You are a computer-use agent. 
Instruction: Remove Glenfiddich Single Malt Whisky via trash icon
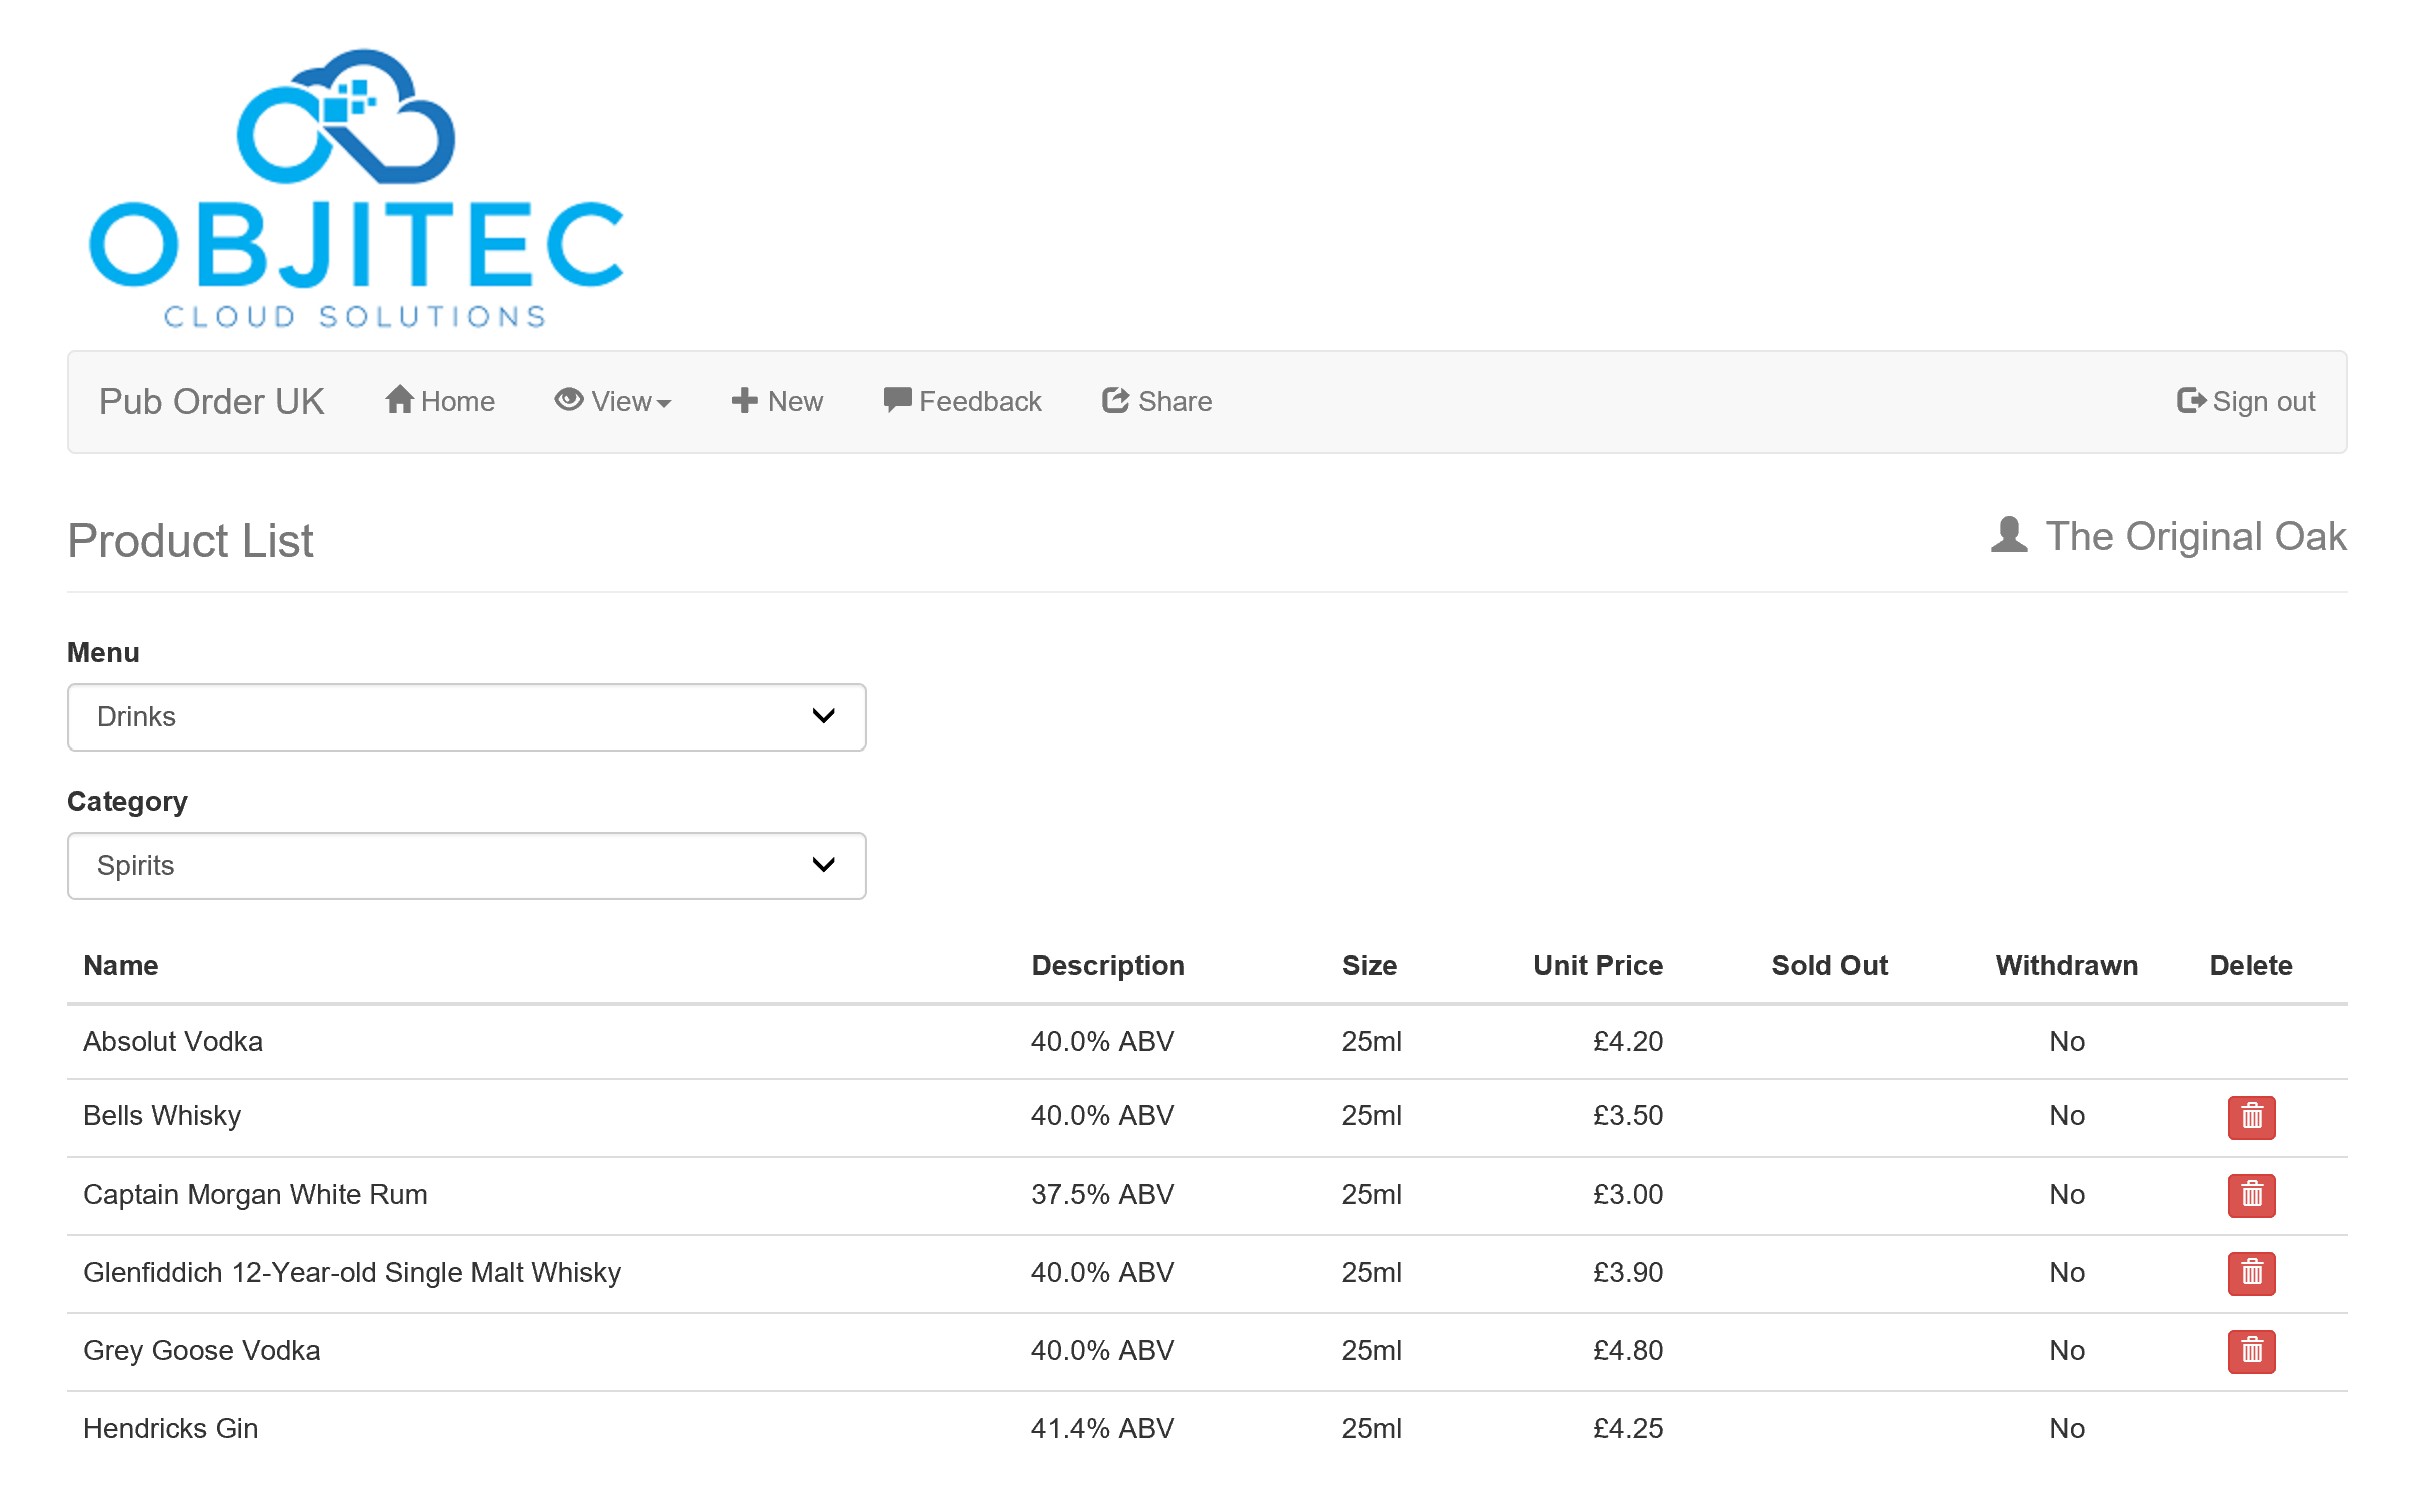click(x=2251, y=1273)
